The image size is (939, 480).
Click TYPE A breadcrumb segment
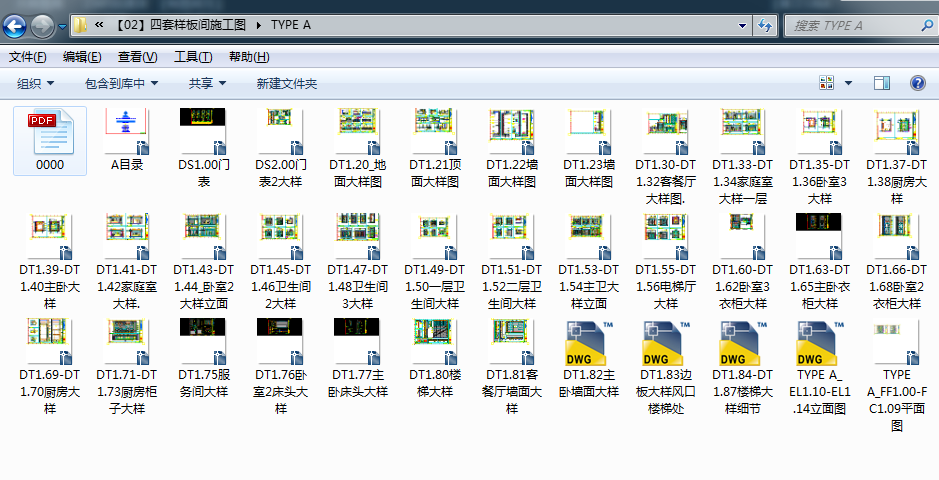pyautogui.click(x=290, y=25)
